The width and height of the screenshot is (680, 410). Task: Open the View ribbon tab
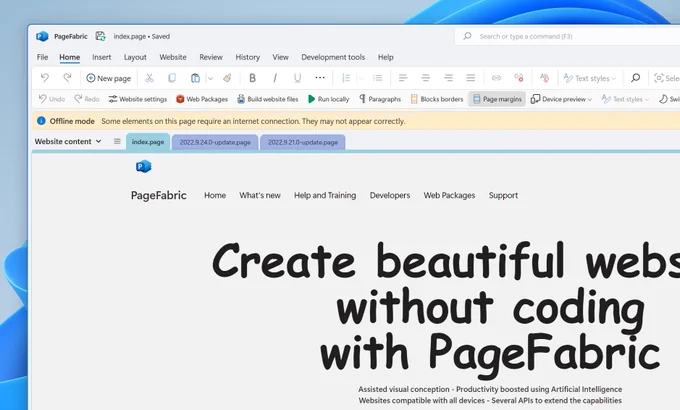click(x=280, y=57)
